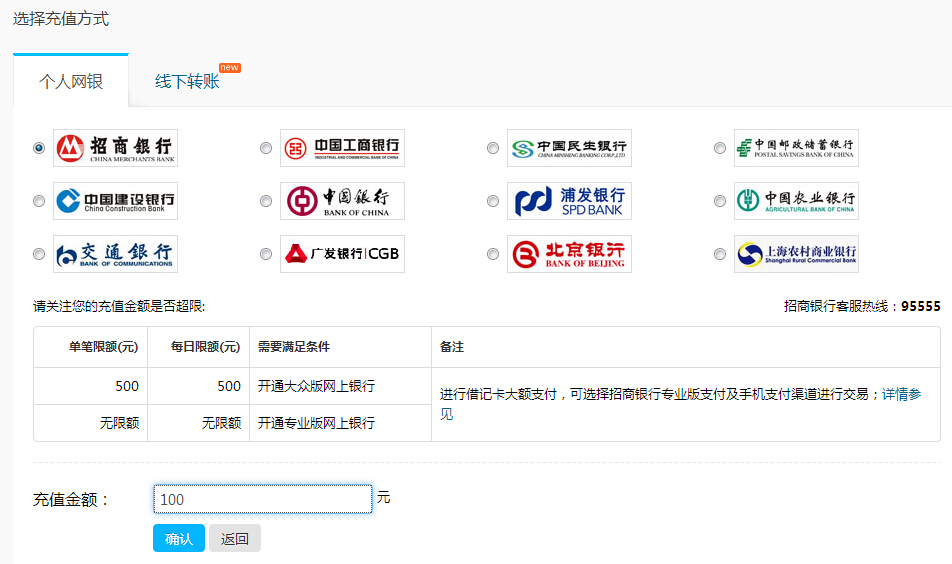The width and height of the screenshot is (952, 564).
Task: Select the 中国工商银行 radio button
Action: point(266,148)
